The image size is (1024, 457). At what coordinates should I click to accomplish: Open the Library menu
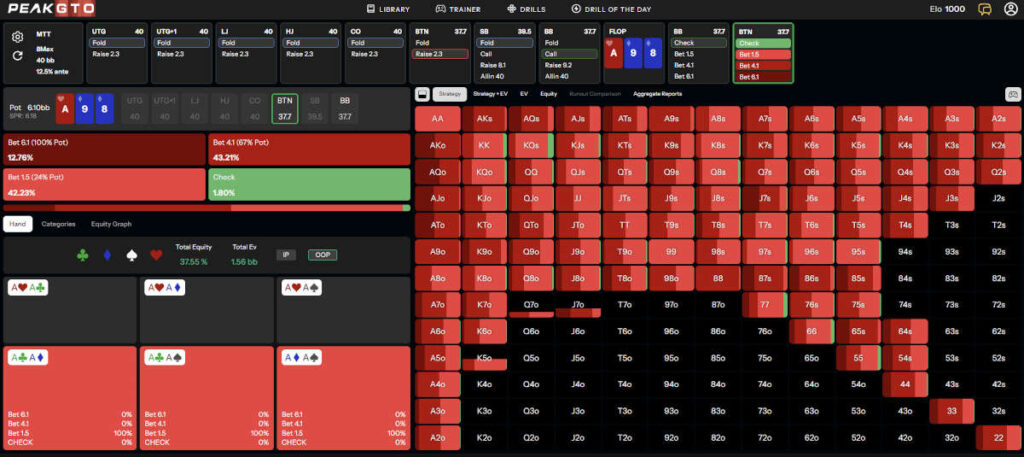[x=388, y=9]
